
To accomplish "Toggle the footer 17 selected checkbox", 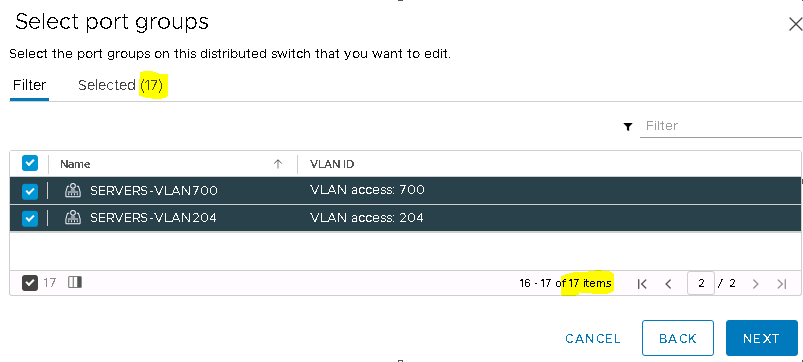I will (x=30, y=283).
